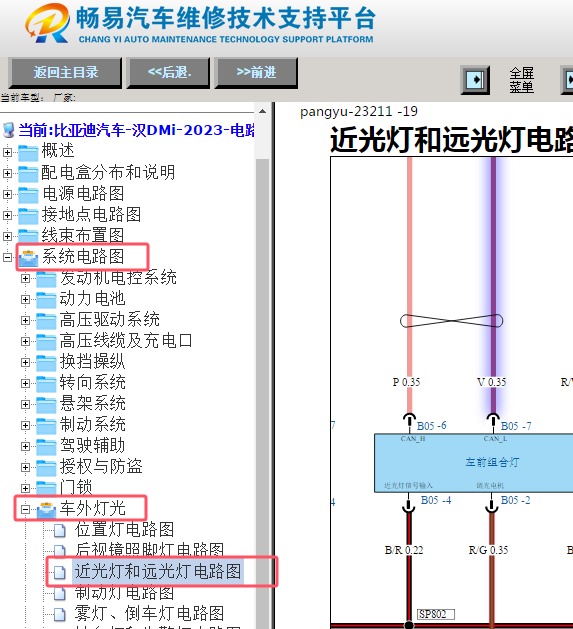Select the 车外灯光 tree item
Screen dimensions: 573x629
click(93, 509)
